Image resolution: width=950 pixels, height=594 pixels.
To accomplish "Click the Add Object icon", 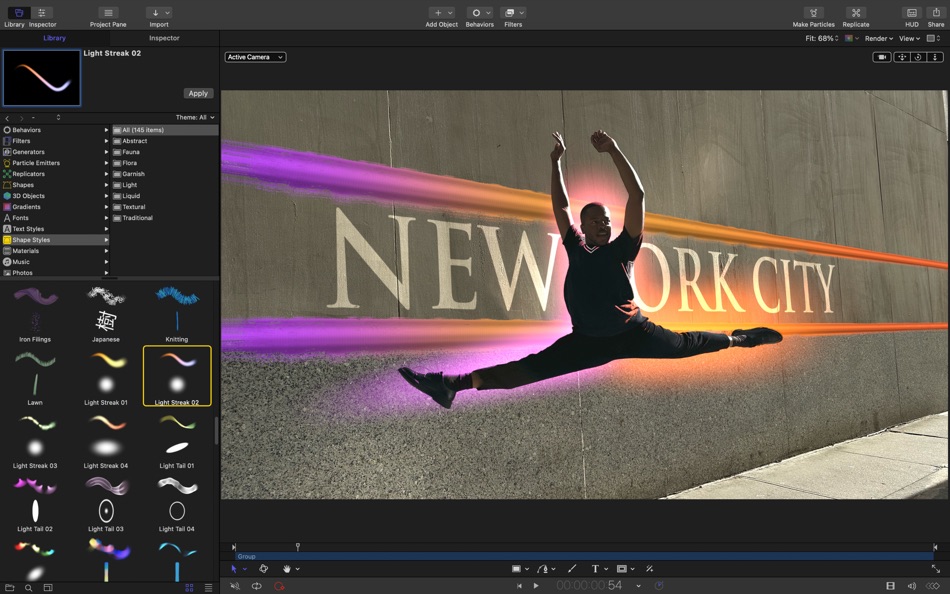I will pos(437,15).
